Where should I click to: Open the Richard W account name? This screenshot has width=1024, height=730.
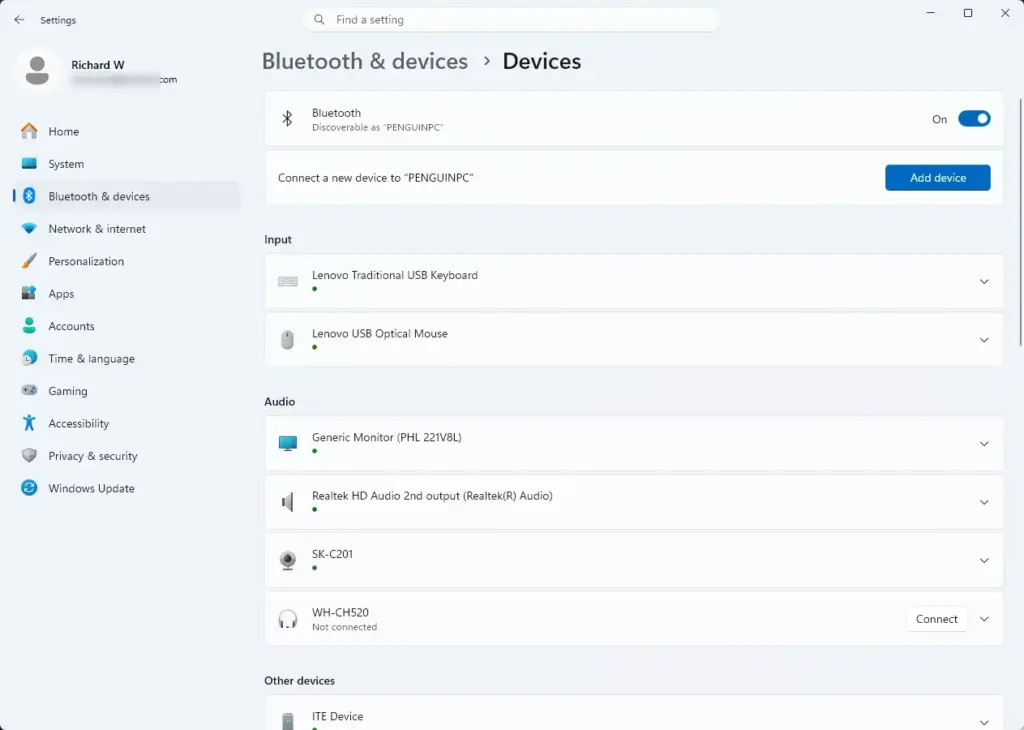(x=97, y=65)
